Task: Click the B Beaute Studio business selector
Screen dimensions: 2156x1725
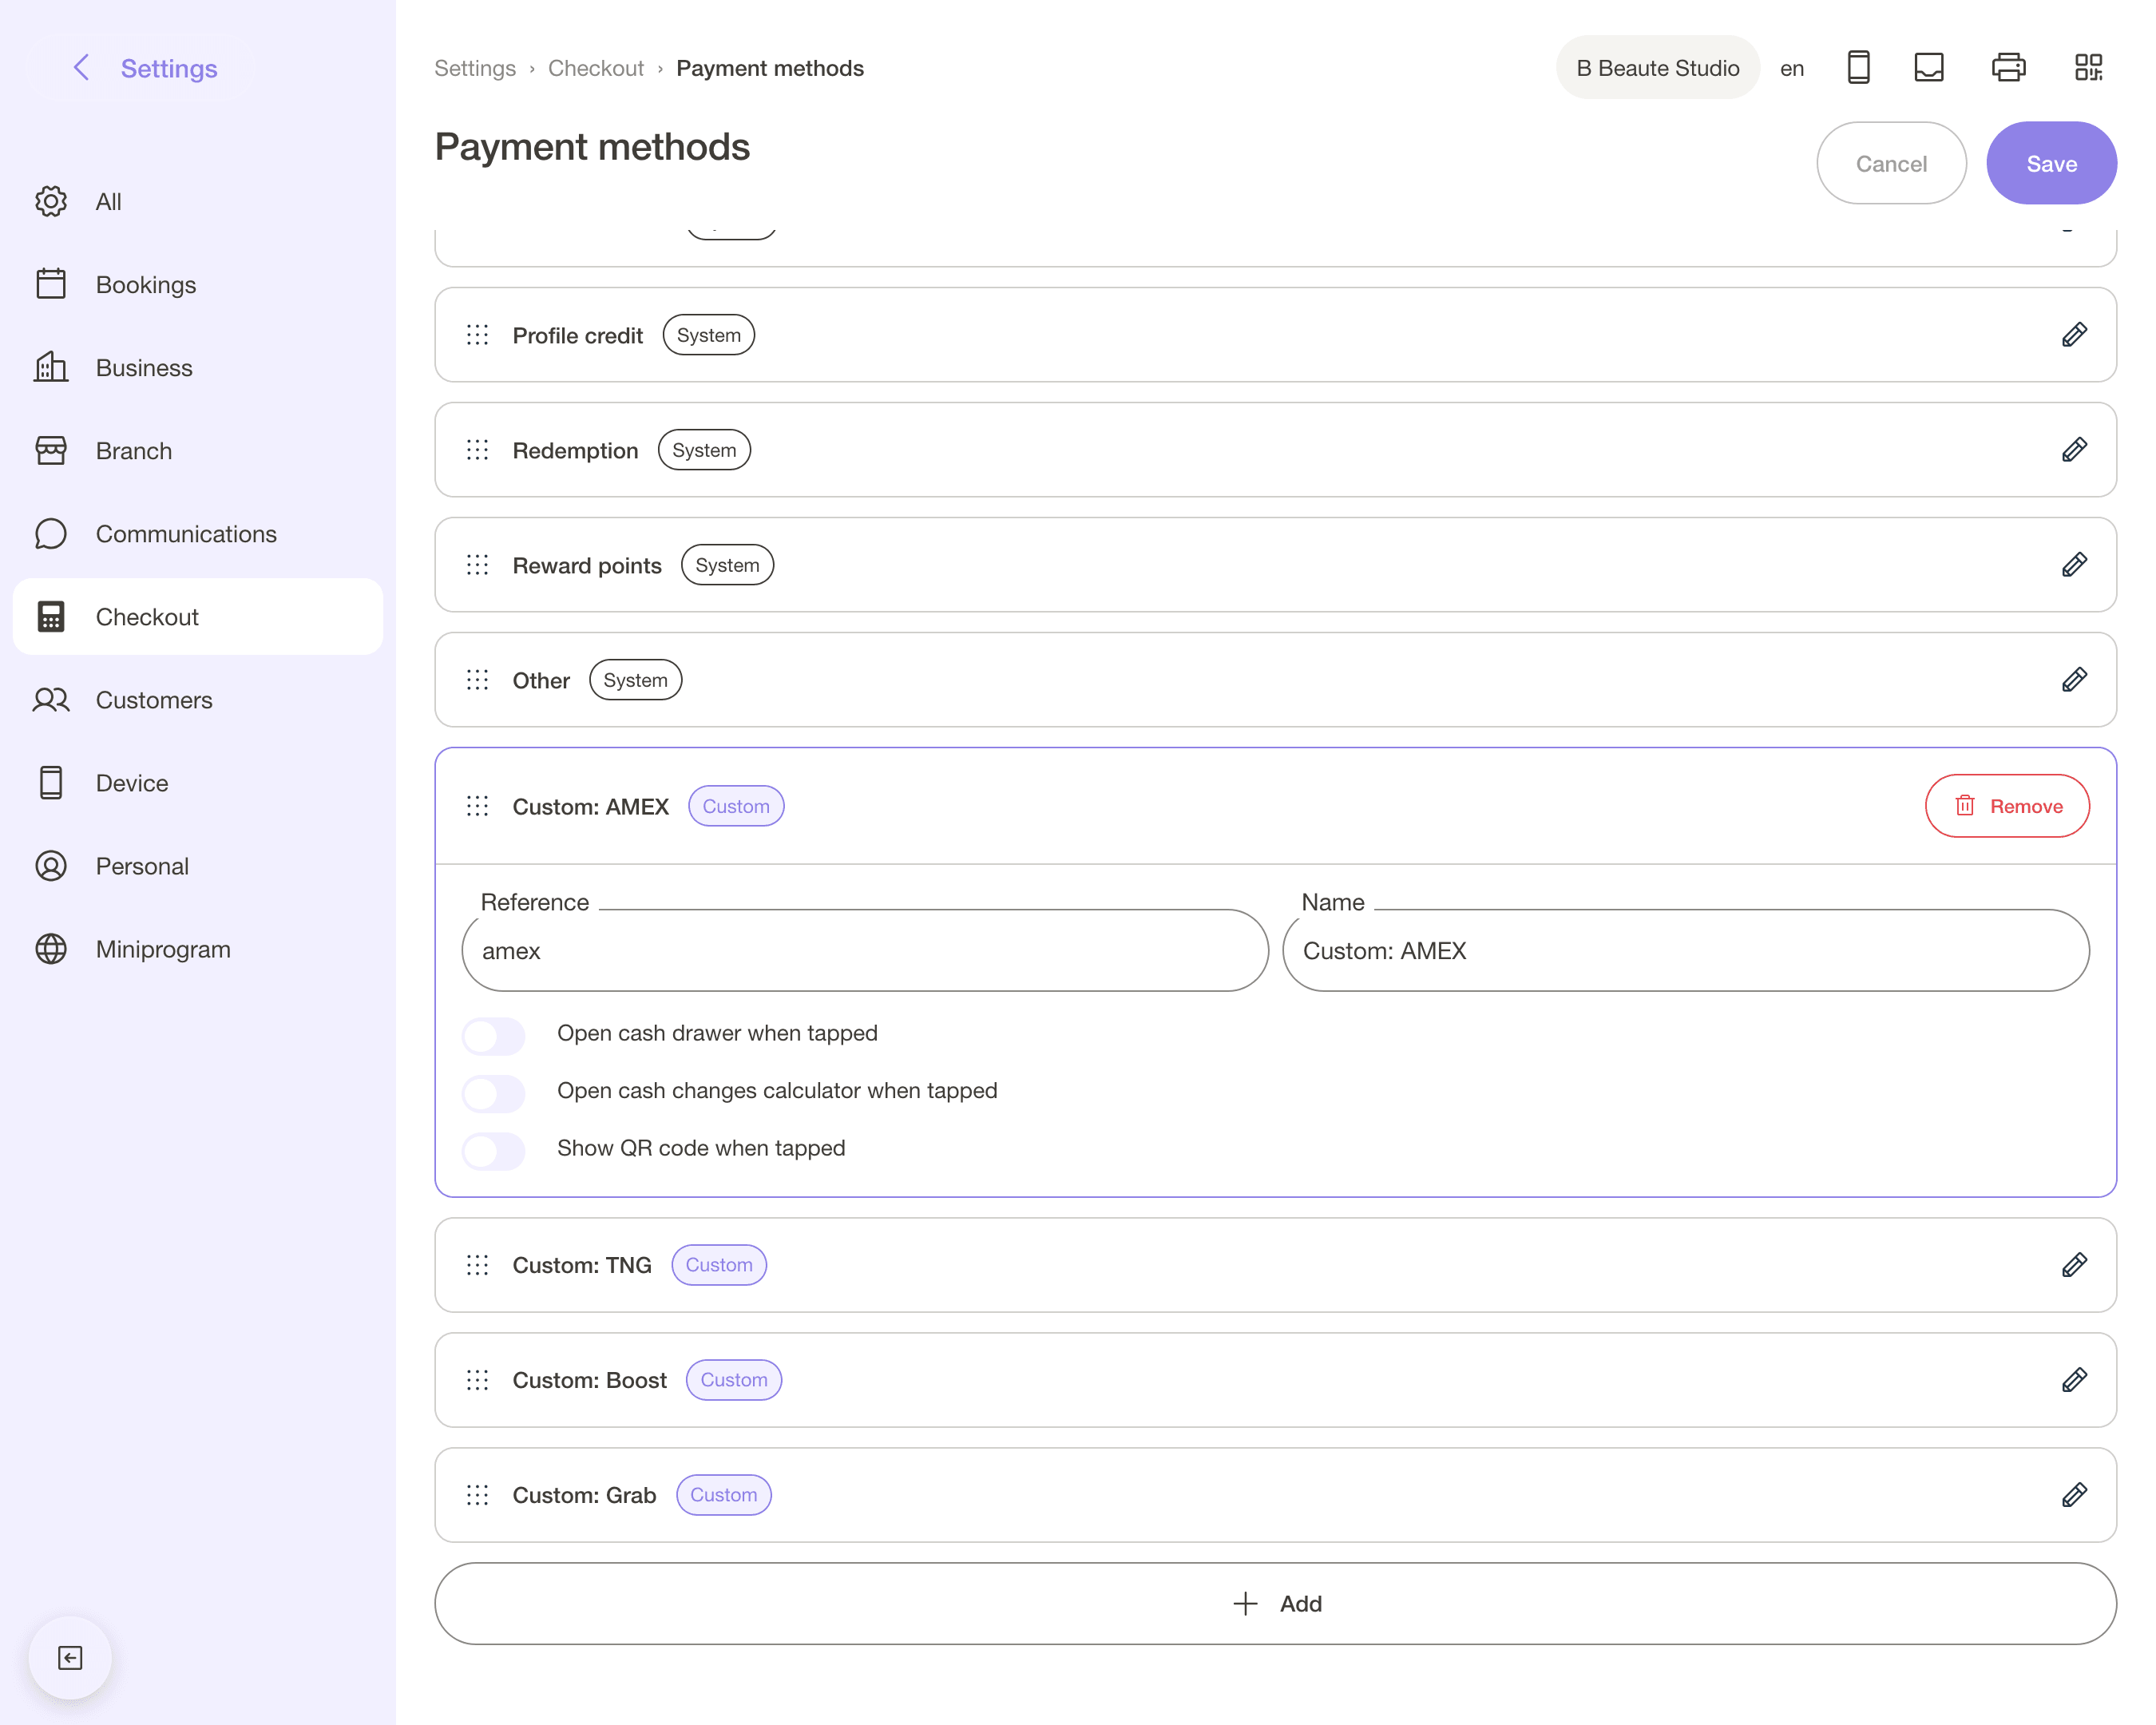Action: pyautogui.click(x=1657, y=68)
